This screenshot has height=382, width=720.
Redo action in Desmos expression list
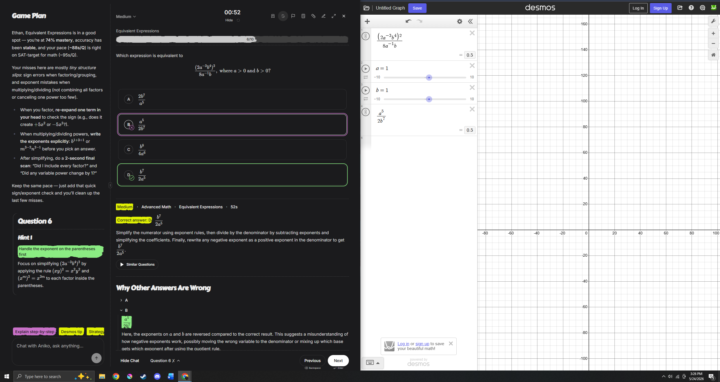[x=420, y=21]
